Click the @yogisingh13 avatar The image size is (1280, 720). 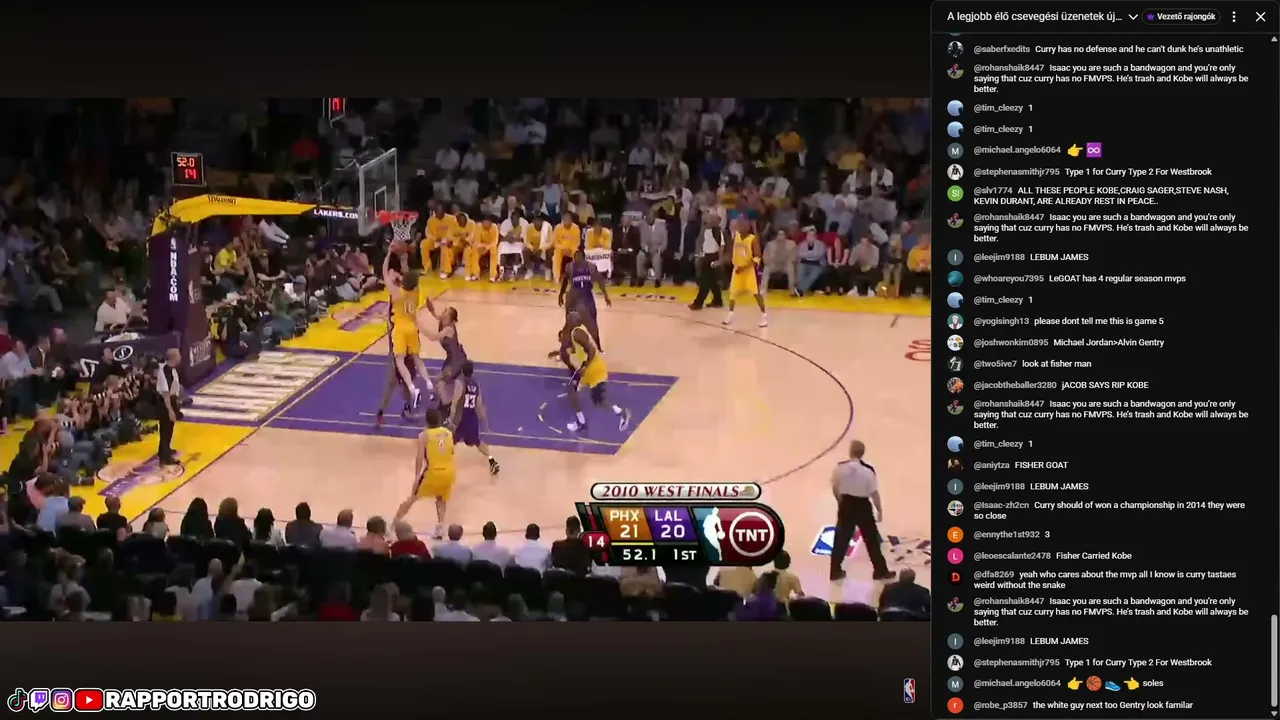[x=955, y=322]
